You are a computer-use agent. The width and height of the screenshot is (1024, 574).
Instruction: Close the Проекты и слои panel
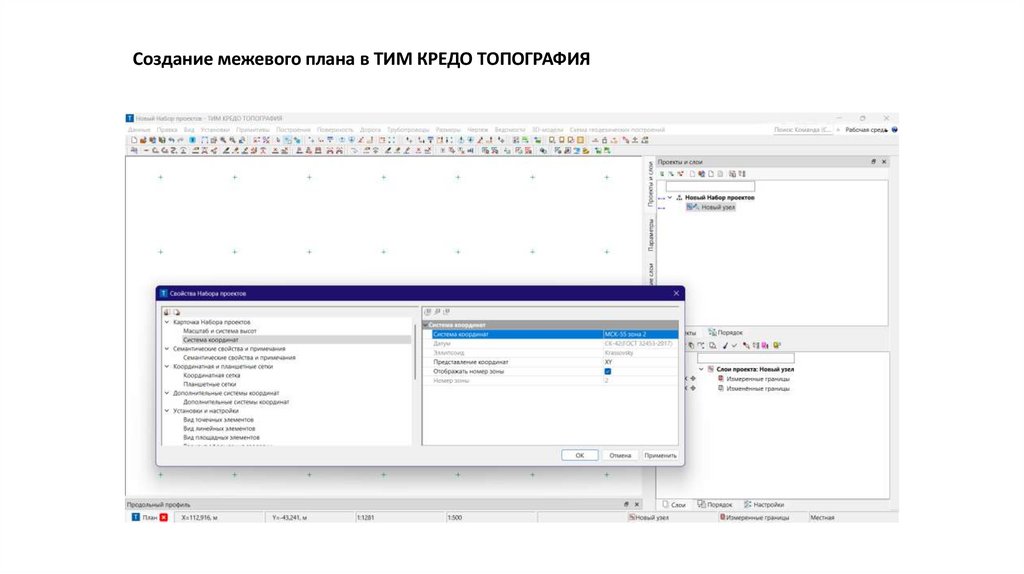pyautogui.click(x=884, y=161)
